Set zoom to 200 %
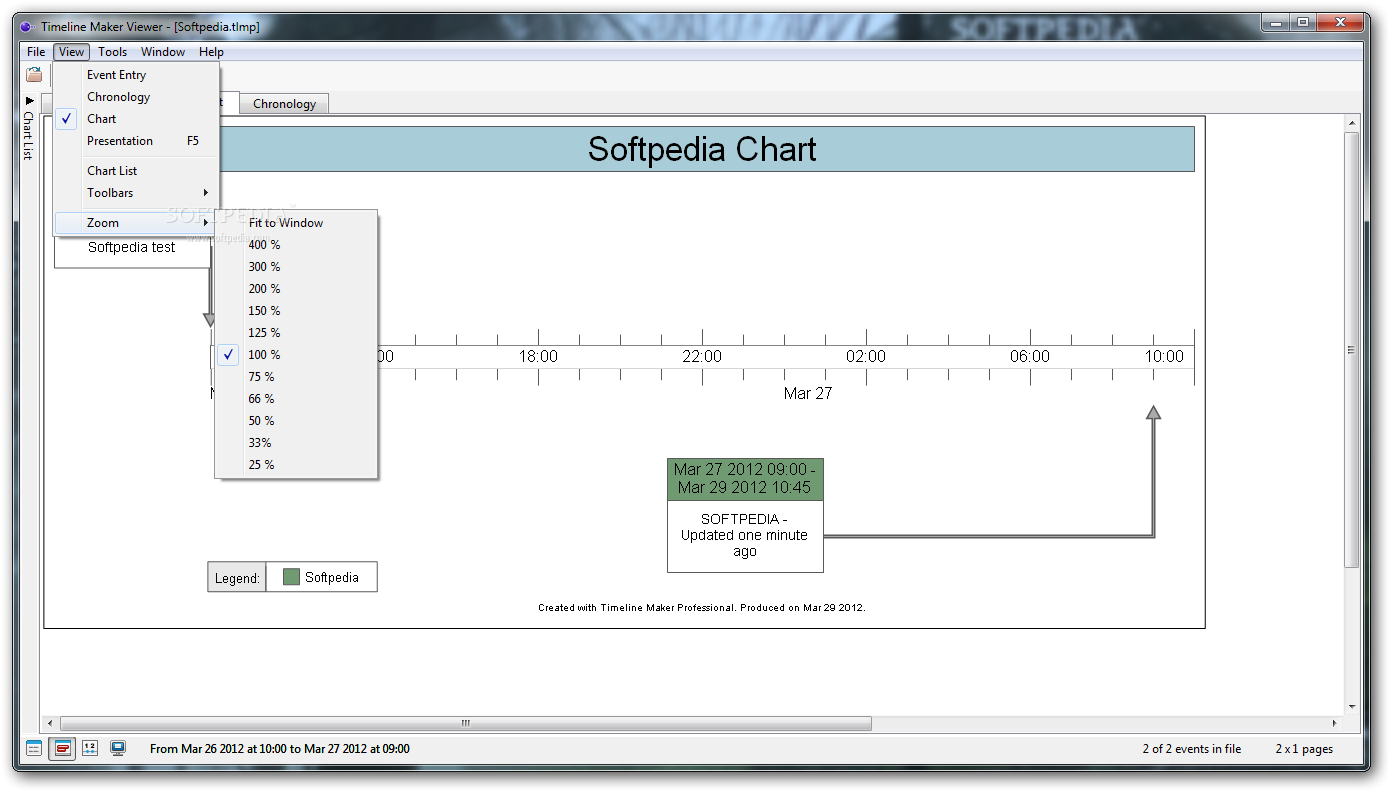Viewport: 1391px width, 792px height. (297, 289)
